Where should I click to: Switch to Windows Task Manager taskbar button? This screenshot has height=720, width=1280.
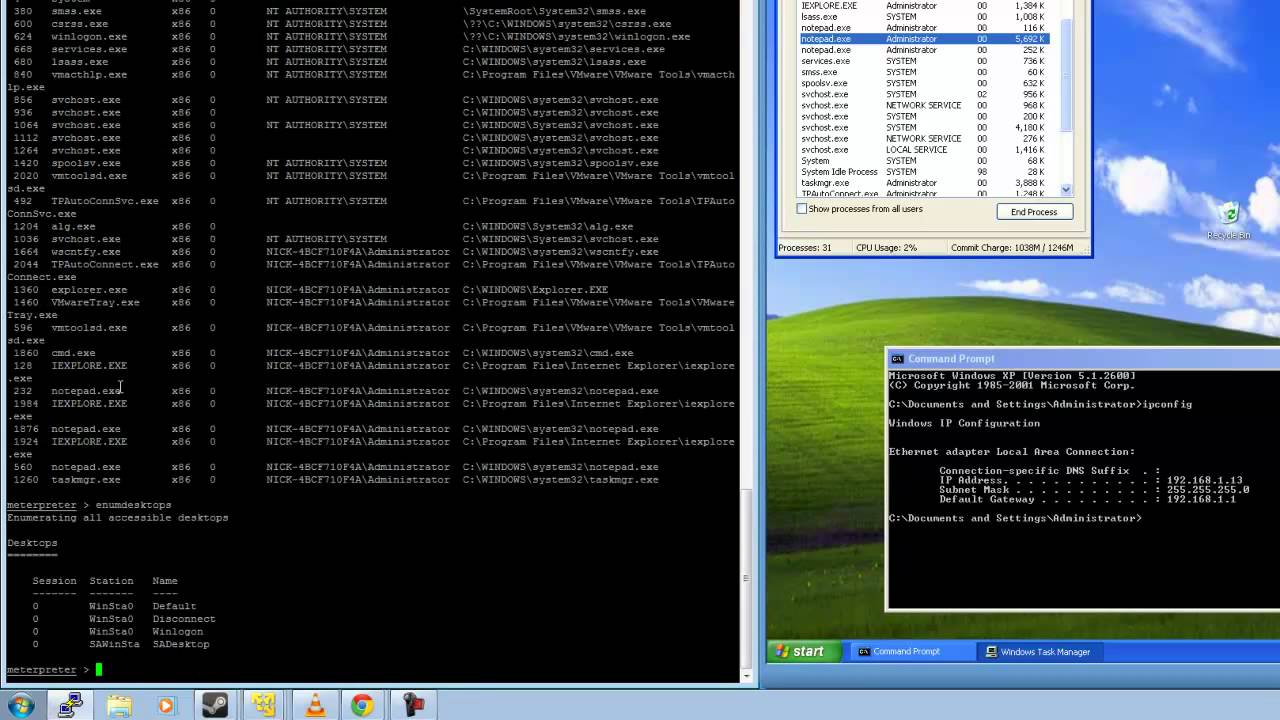pyautogui.click(x=1040, y=652)
